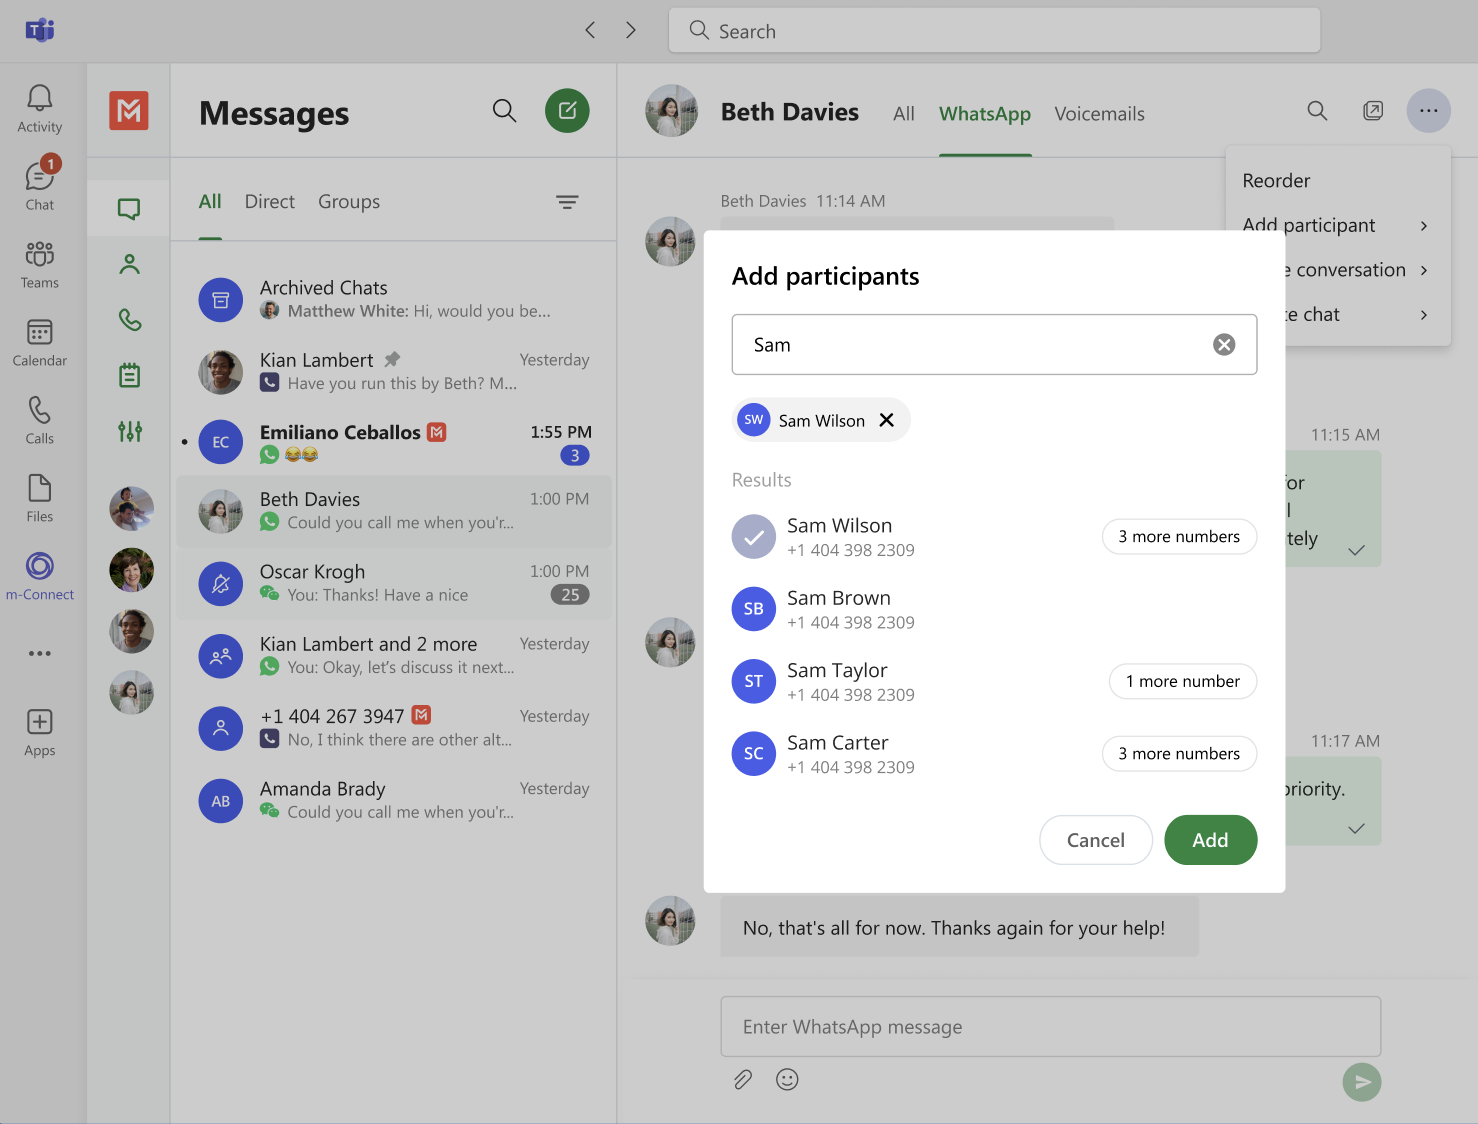Click Beth Davies avatar in conversation header
Image resolution: width=1478 pixels, height=1124 pixels.
pyautogui.click(x=672, y=111)
